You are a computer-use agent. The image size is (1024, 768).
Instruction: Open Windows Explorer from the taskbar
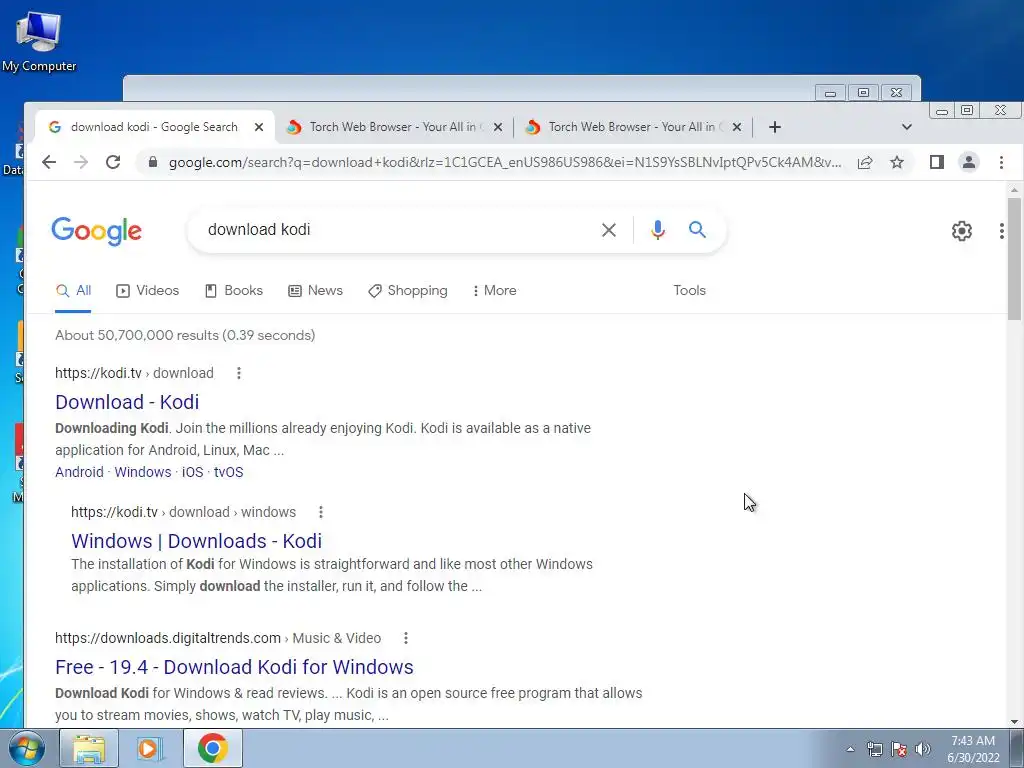click(x=89, y=748)
